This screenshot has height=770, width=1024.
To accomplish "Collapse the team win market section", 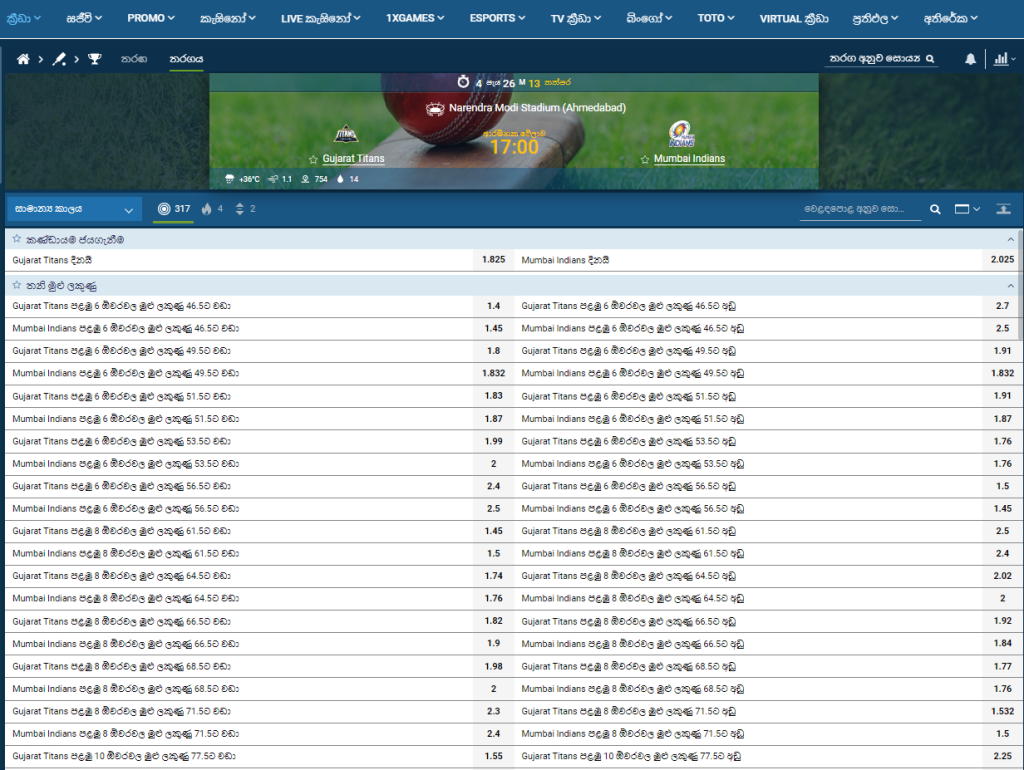I will coord(1010,240).
